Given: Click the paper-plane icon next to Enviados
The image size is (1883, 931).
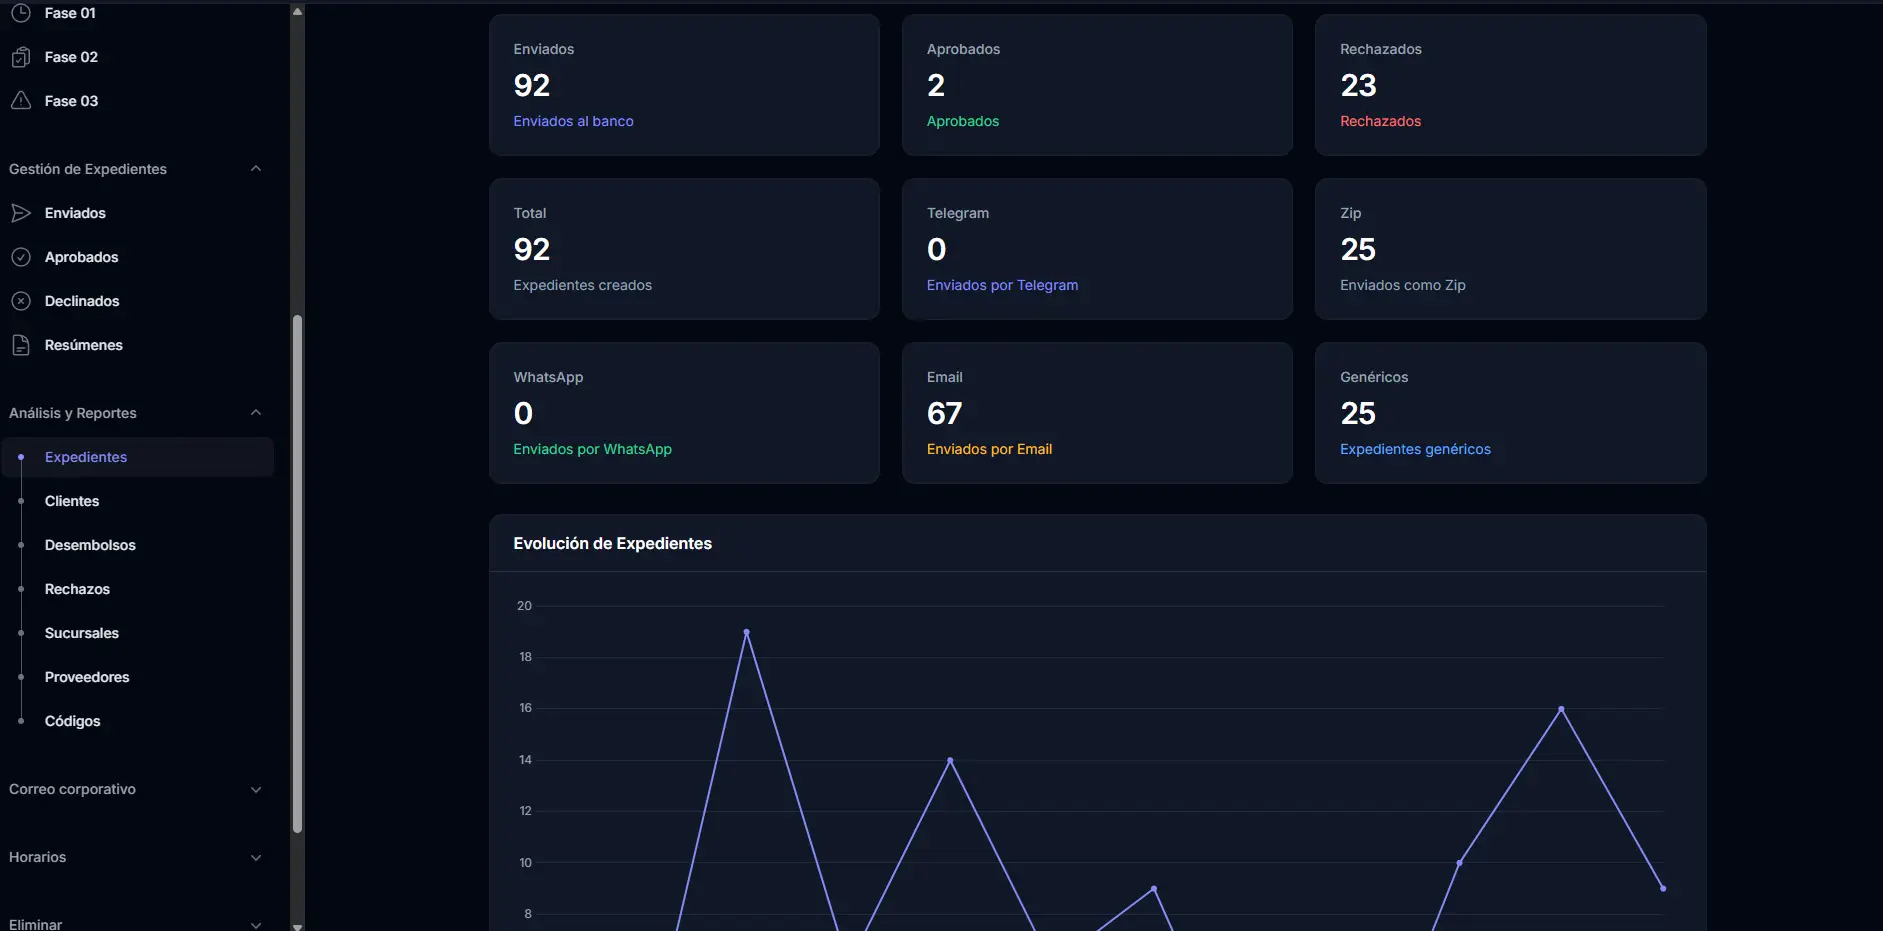Looking at the screenshot, I should coord(21,213).
